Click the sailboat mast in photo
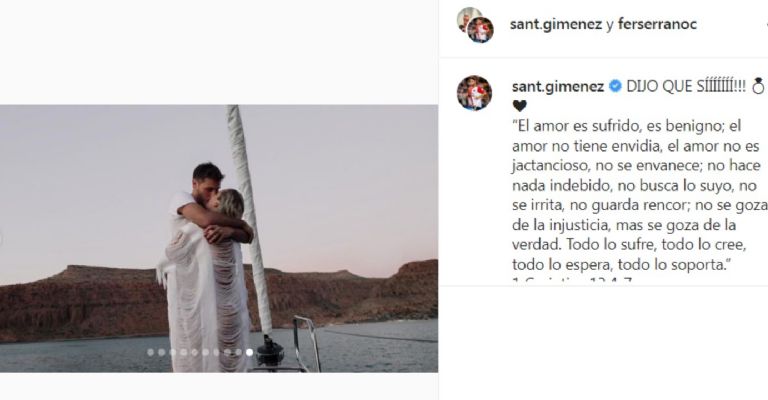This screenshot has width=768, height=400. pos(250,219)
